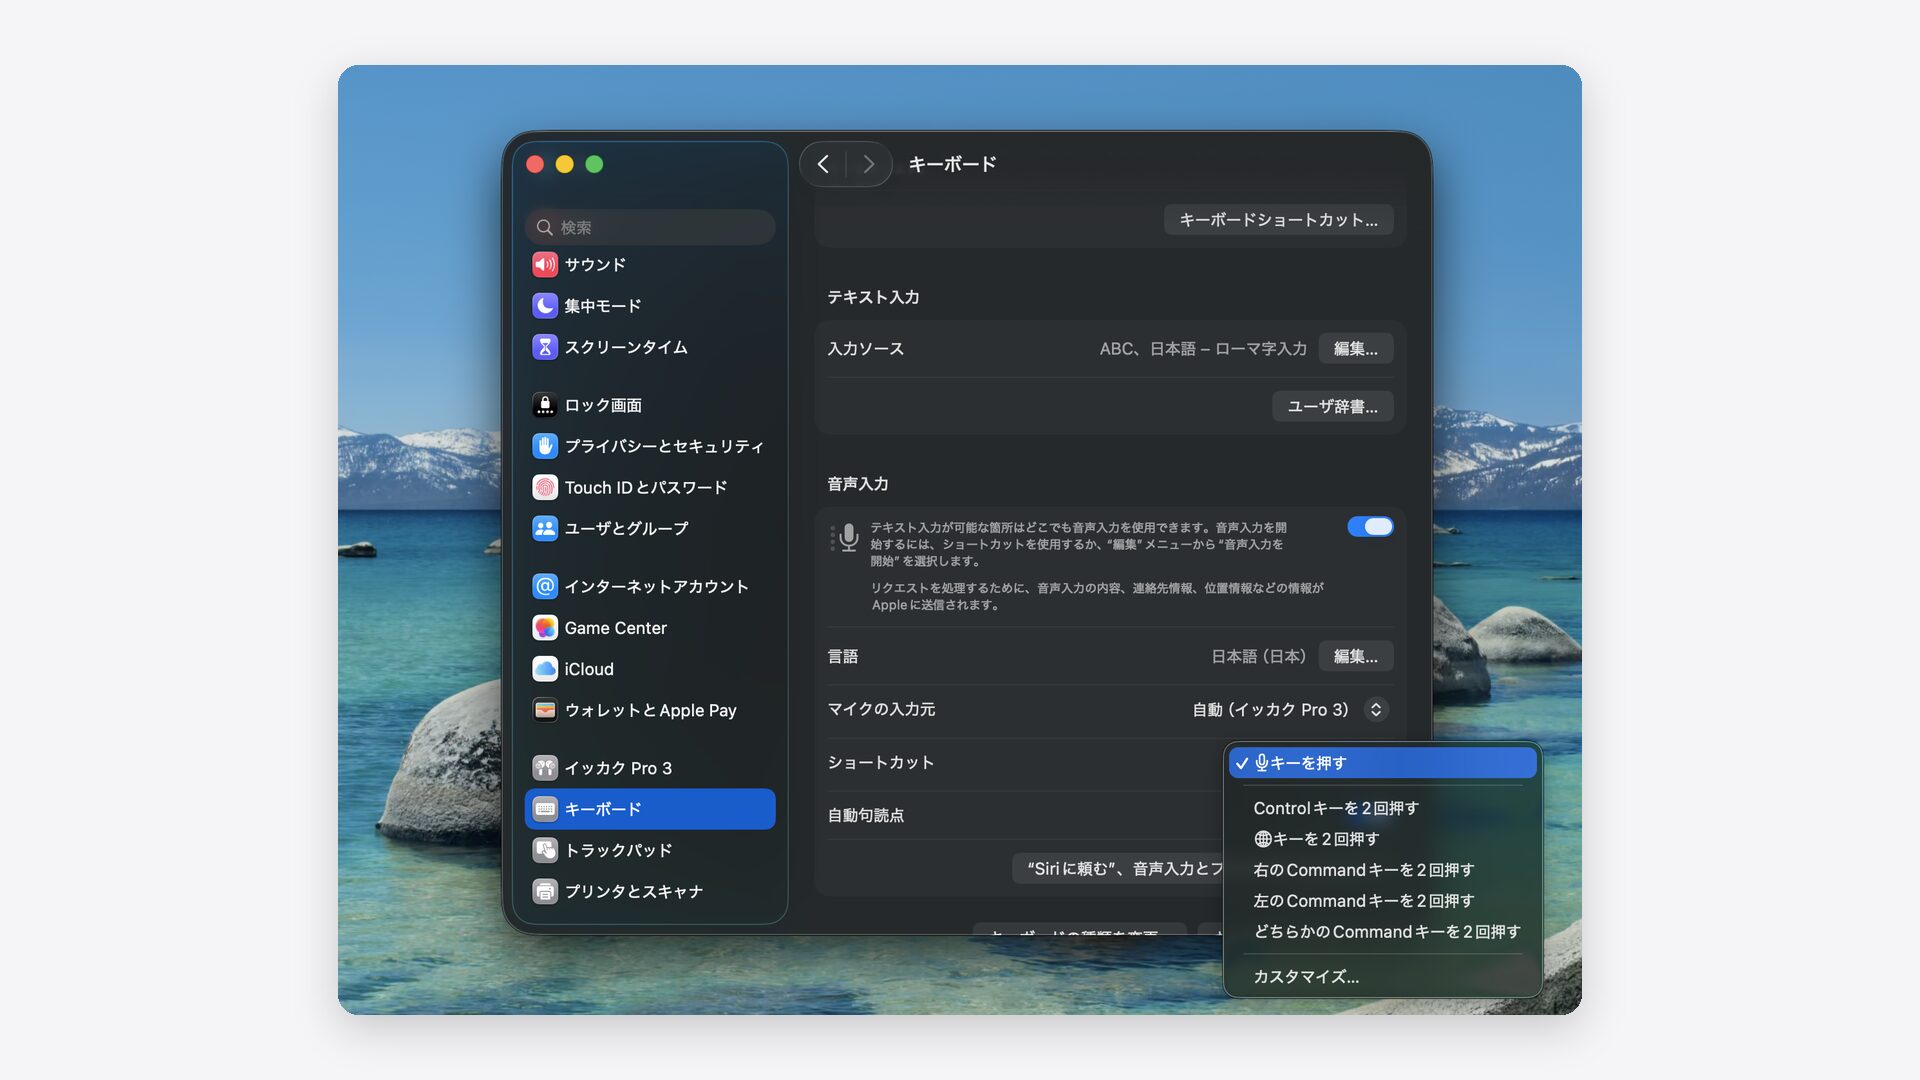Focus the 検索 search field

(x=650, y=227)
